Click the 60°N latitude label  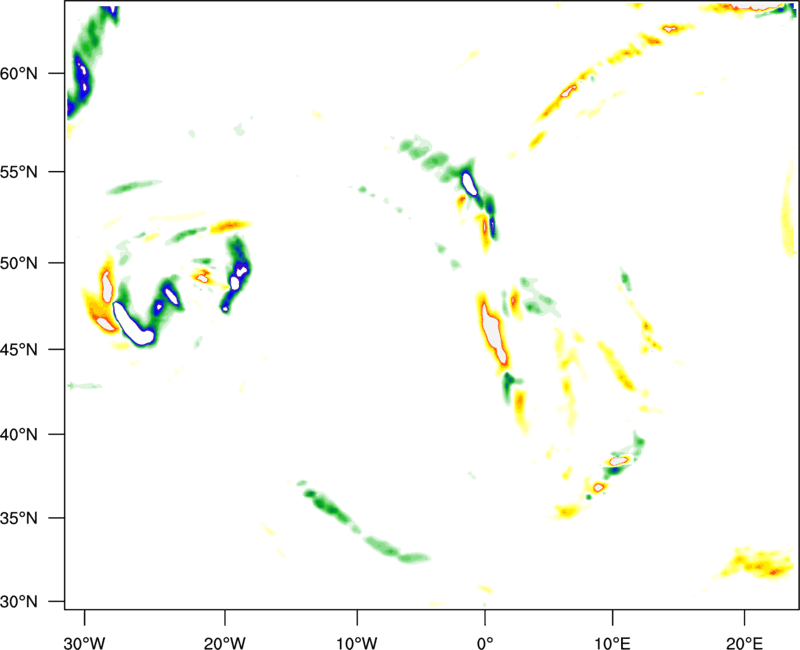(x=19, y=74)
